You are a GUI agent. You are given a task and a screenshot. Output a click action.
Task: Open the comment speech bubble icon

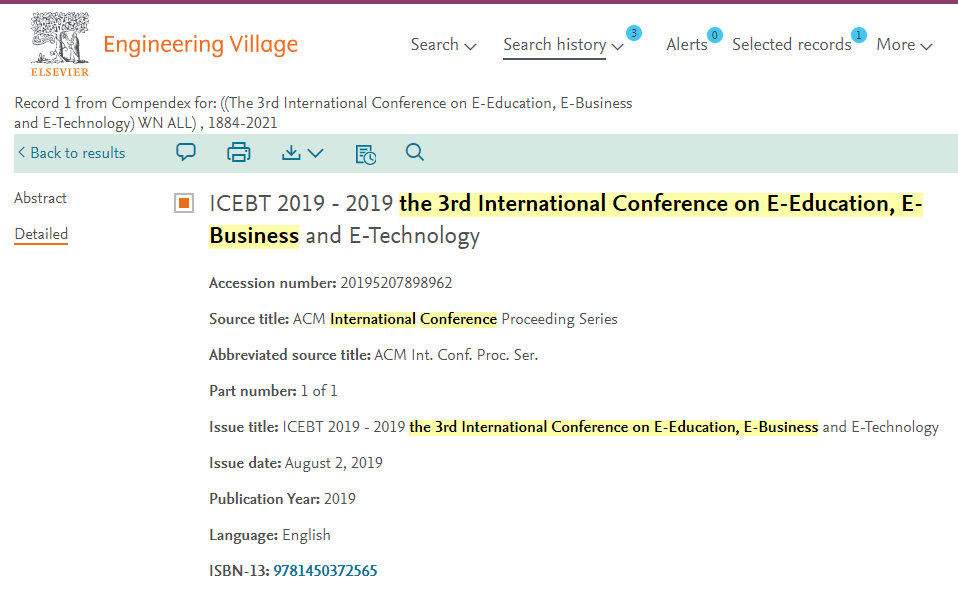point(186,152)
